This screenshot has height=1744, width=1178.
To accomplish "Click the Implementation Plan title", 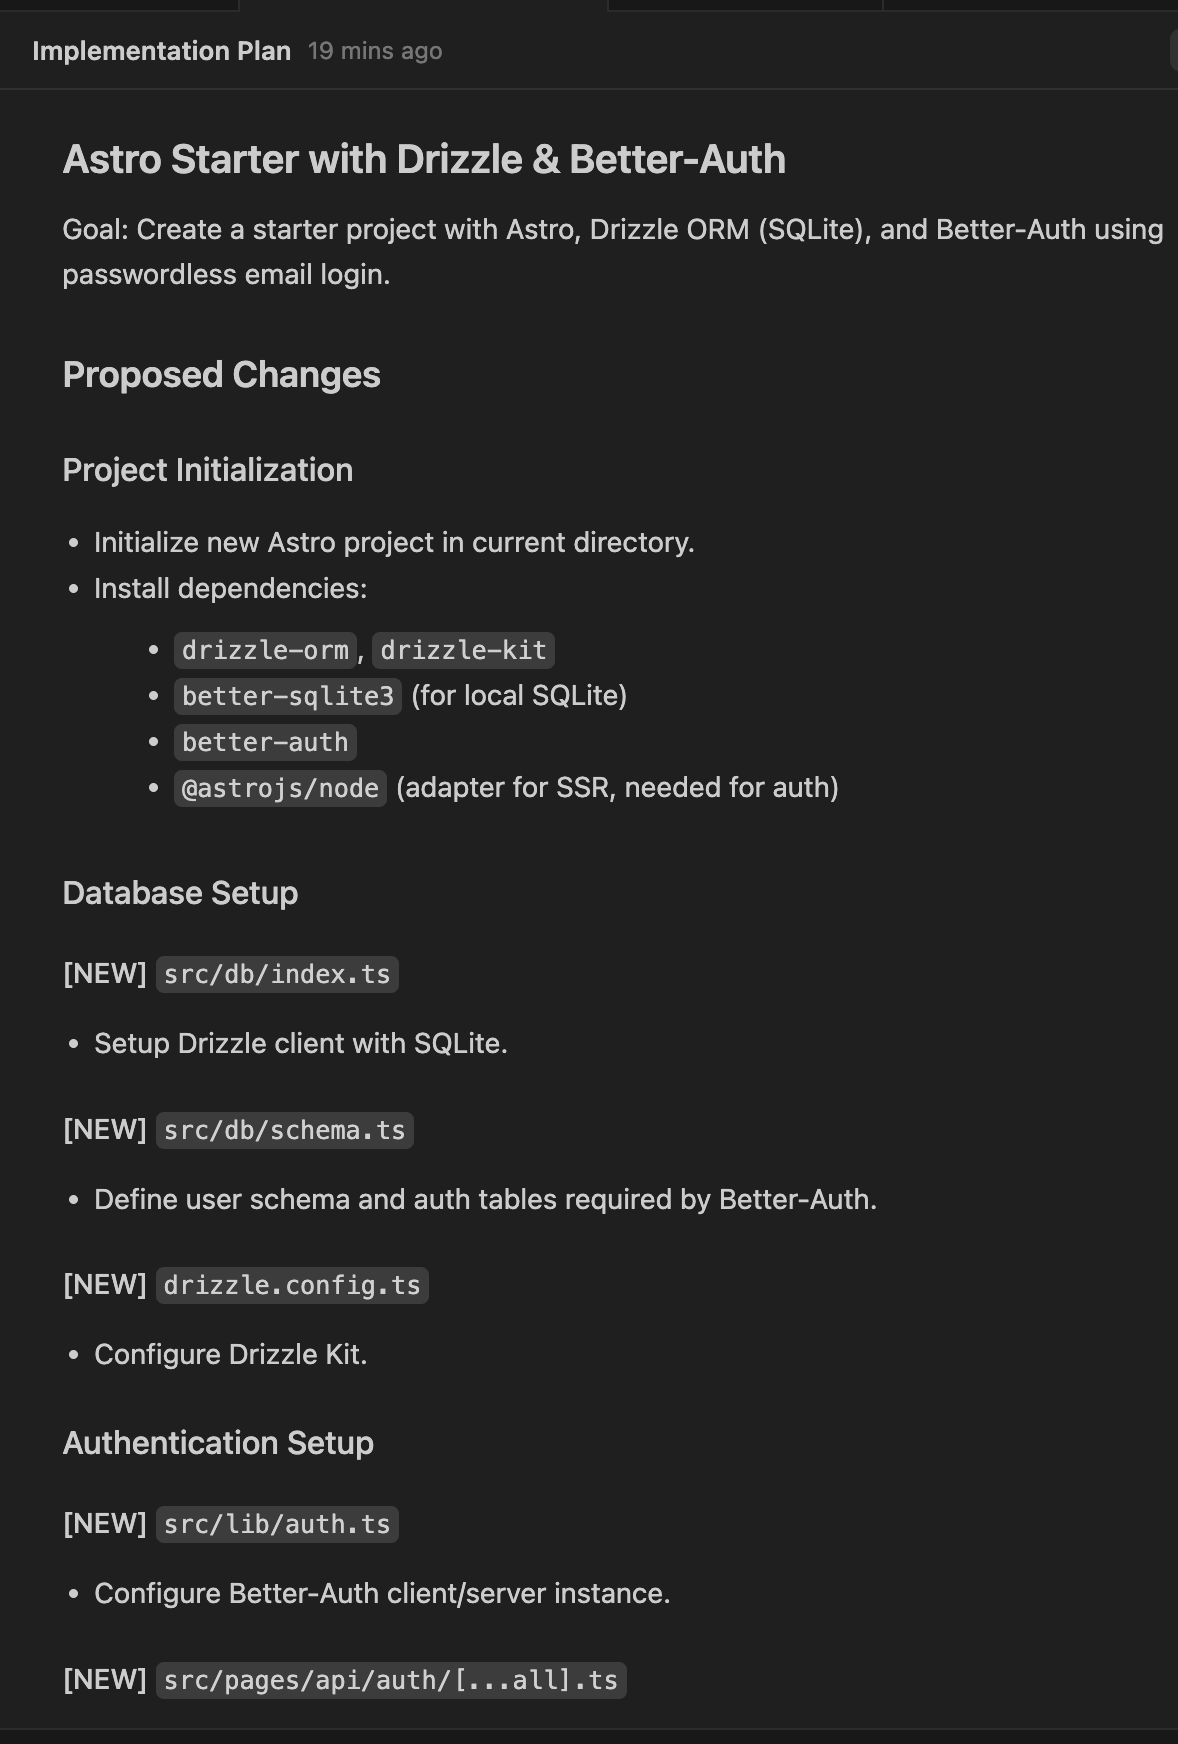I will coord(161,51).
